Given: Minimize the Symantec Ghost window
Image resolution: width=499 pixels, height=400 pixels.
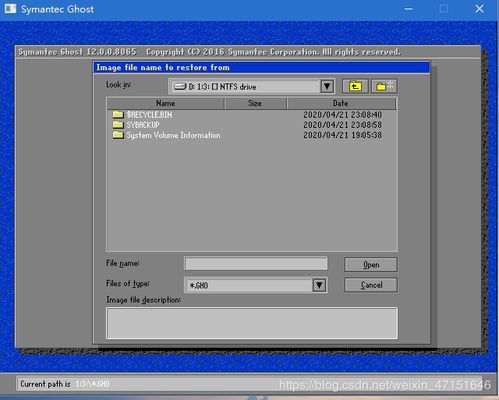Looking at the screenshot, I should point(409,9).
